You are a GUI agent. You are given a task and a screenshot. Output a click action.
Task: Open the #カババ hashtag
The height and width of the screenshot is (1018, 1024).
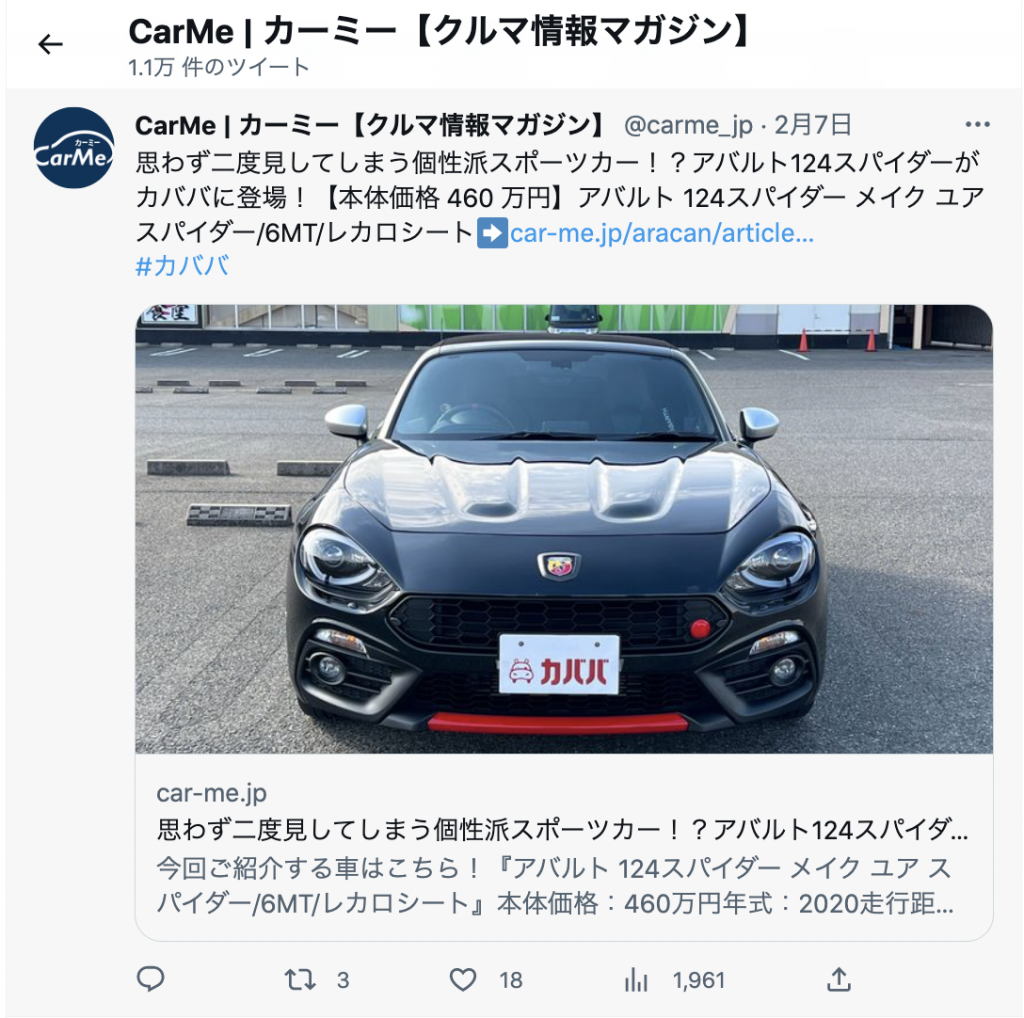click(182, 266)
